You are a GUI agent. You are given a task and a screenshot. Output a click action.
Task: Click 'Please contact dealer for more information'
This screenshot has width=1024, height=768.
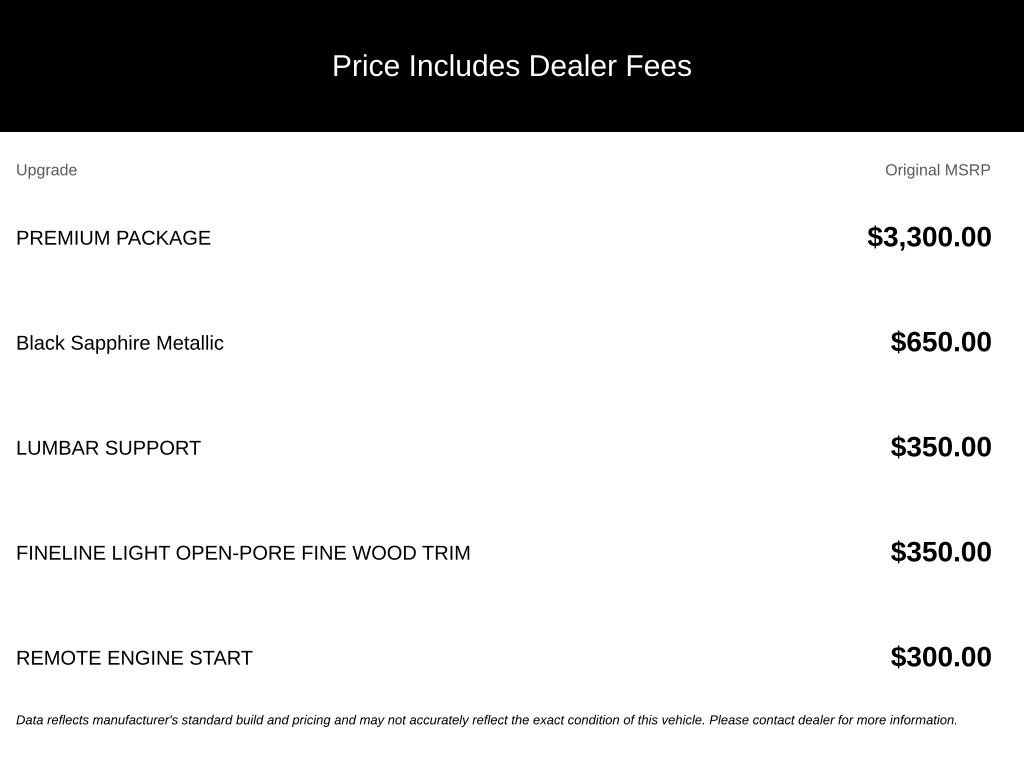pyautogui.click(x=833, y=720)
